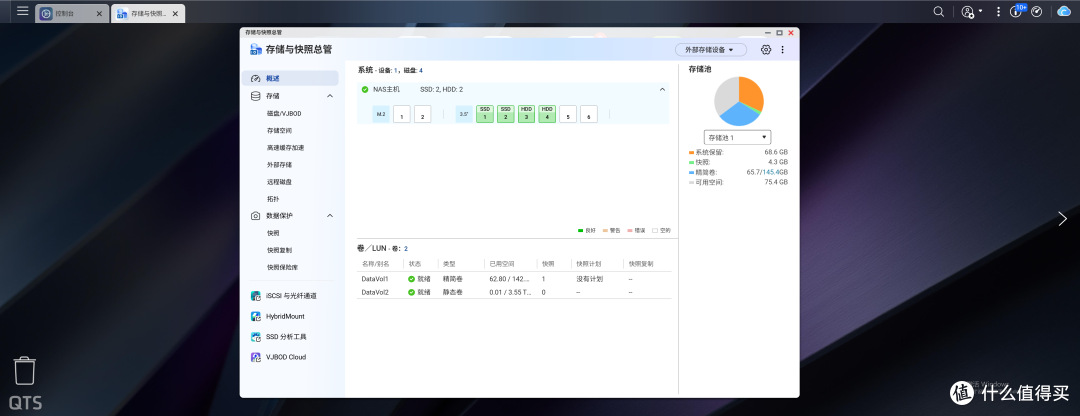
Task: Open HybridMount link
Action: [285, 316]
